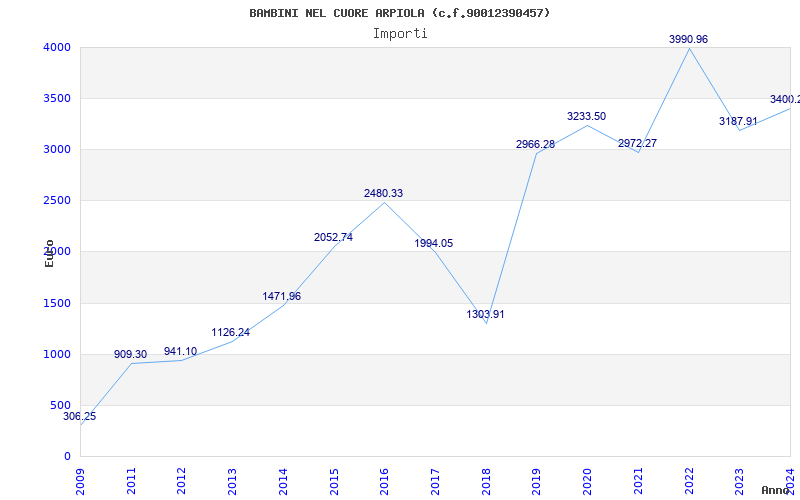Select the 1303.91 data label
Image resolution: width=800 pixels, height=500 pixels.
485,314
